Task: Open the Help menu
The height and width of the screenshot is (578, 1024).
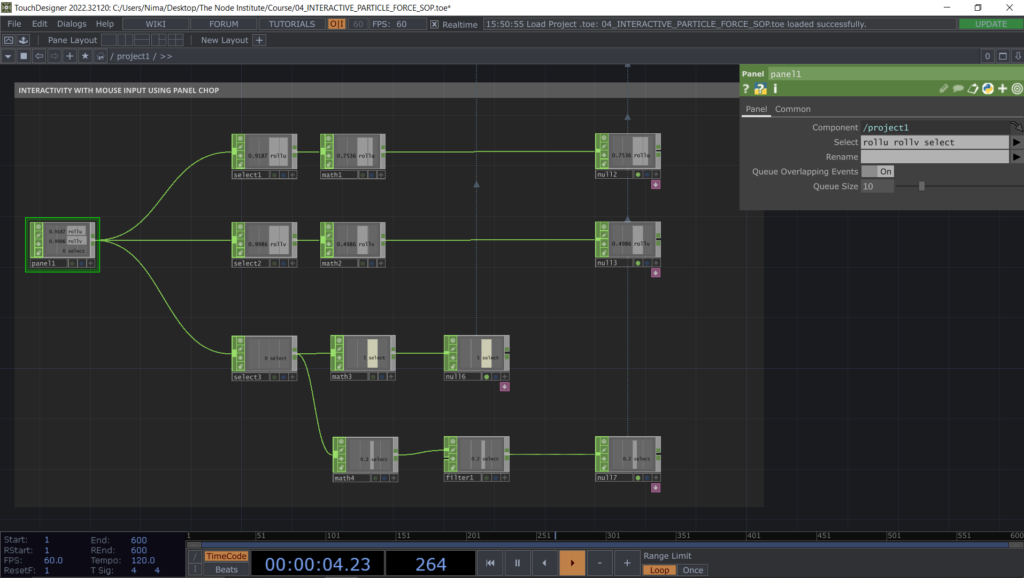Action: [104, 24]
